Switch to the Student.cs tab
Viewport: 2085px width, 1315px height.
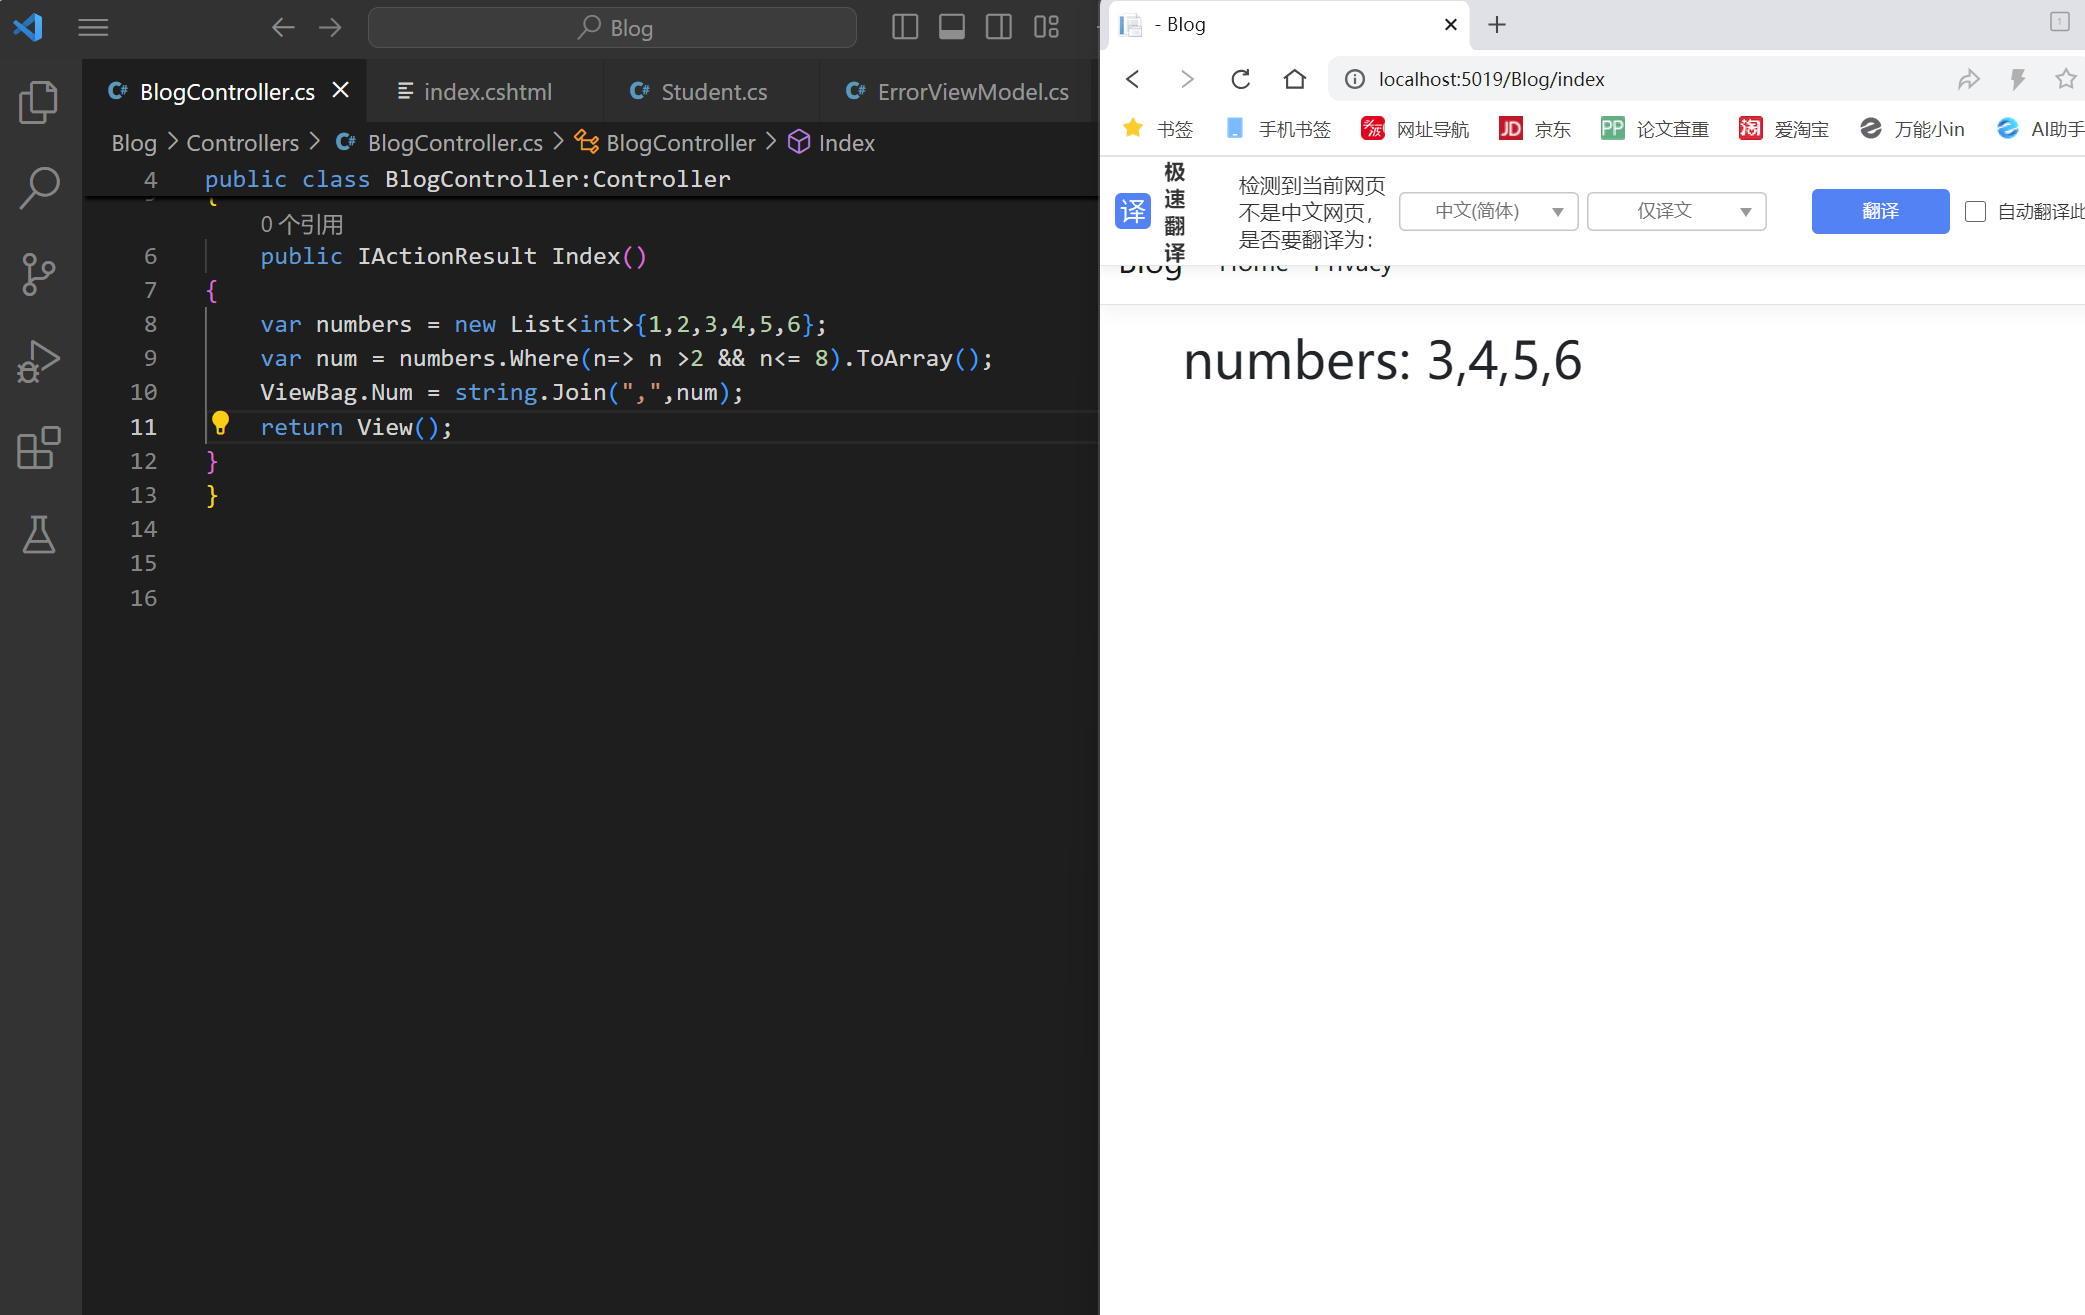(x=713, y=92)
